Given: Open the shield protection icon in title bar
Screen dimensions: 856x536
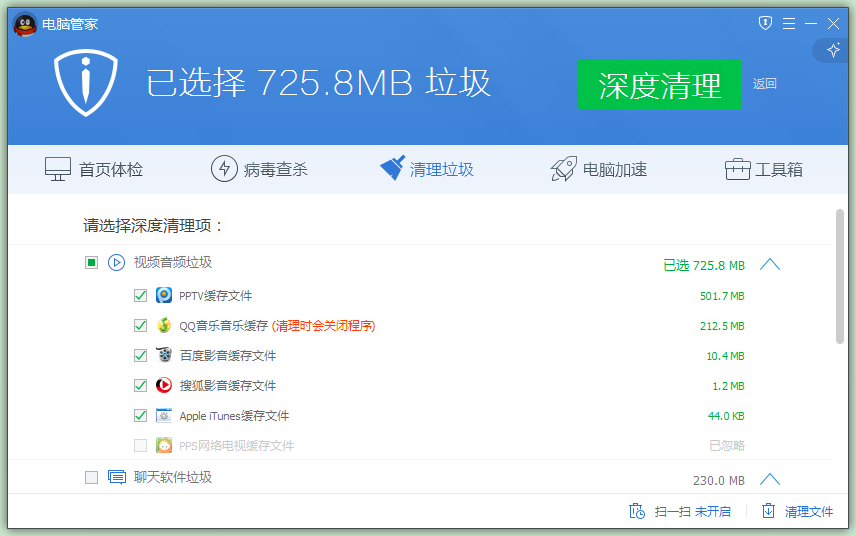Looking at the screenshot, I should [x=765, y=23].
